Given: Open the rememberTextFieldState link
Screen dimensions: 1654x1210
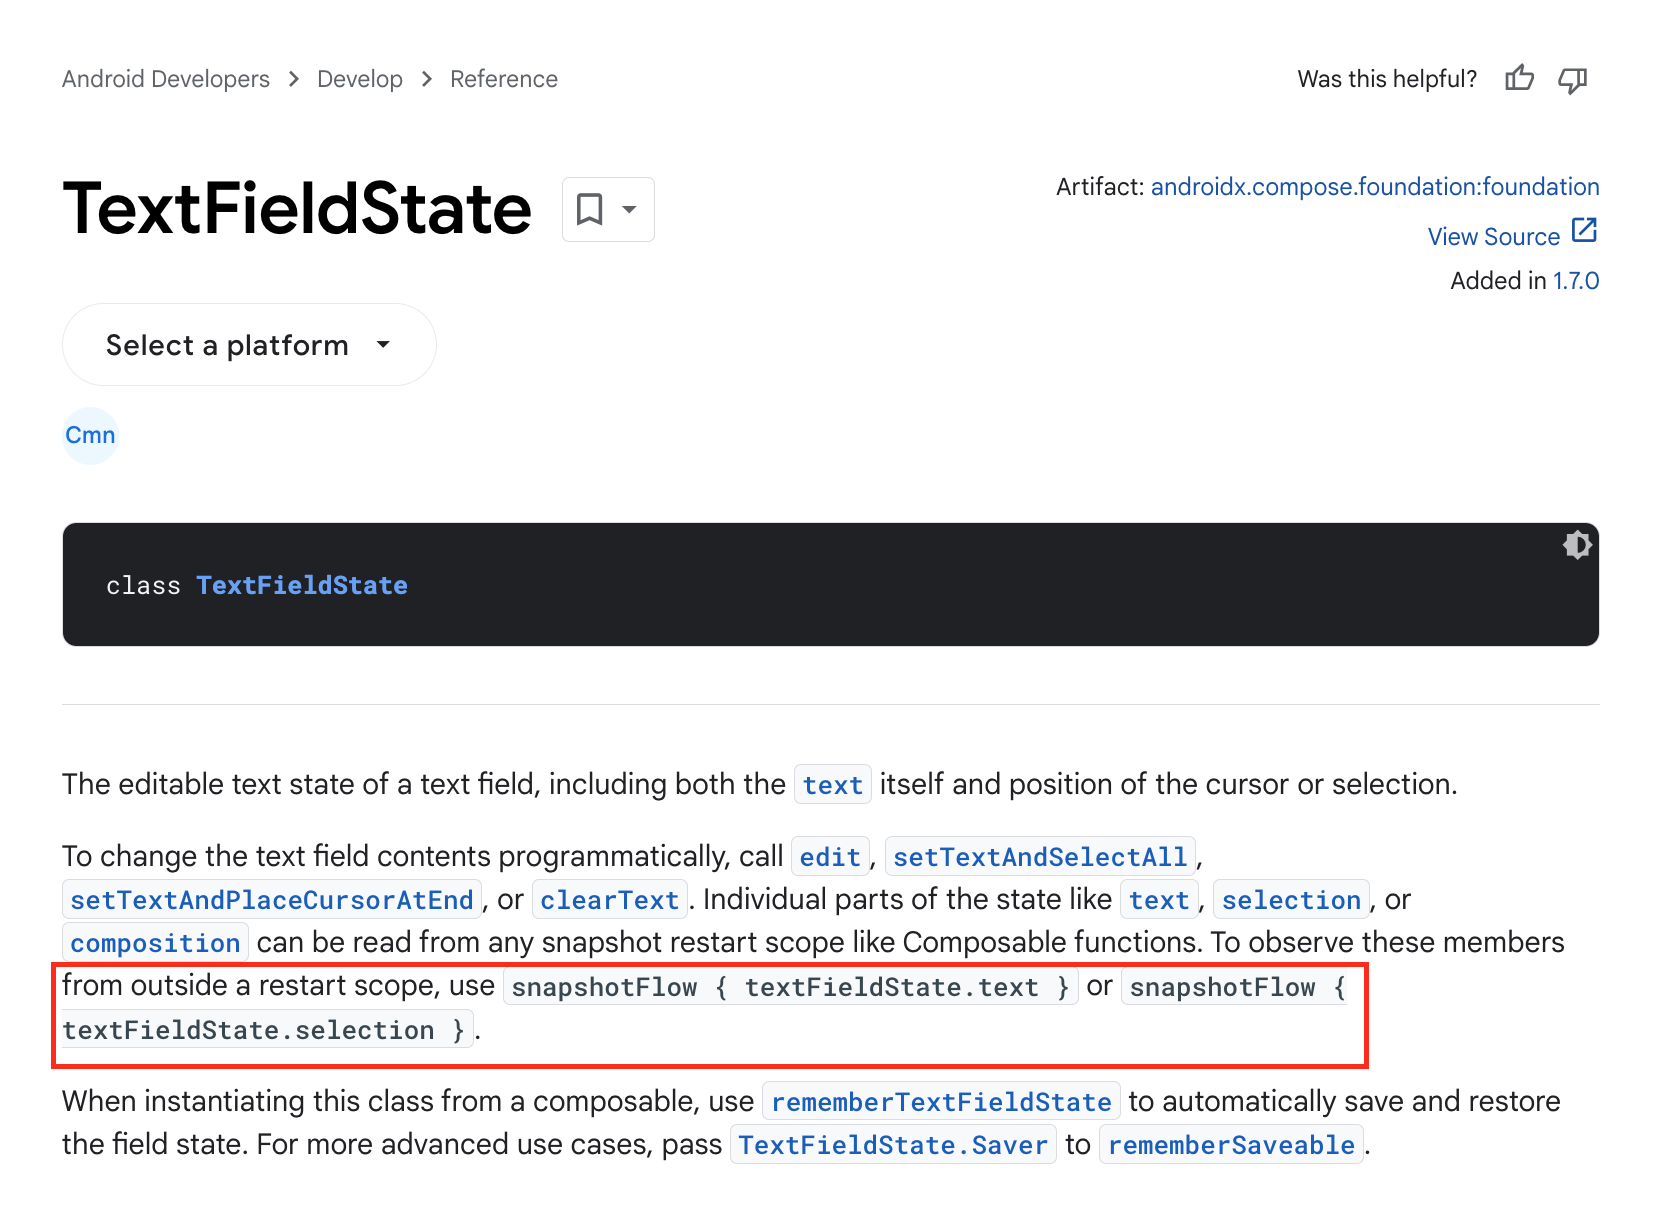Looking at the screenshot, I should pos(941,1102).
